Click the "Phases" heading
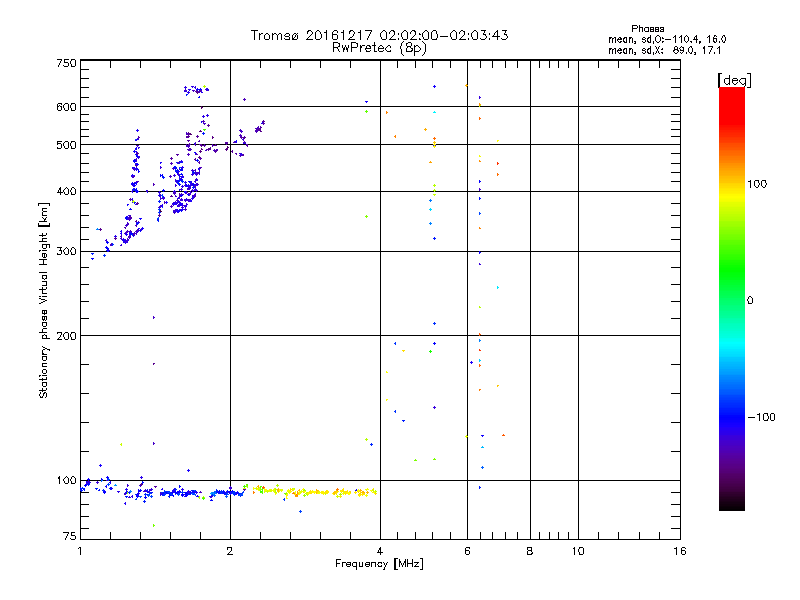The width and height of the screenshot is (800, 600). click(x=647, y=29)
